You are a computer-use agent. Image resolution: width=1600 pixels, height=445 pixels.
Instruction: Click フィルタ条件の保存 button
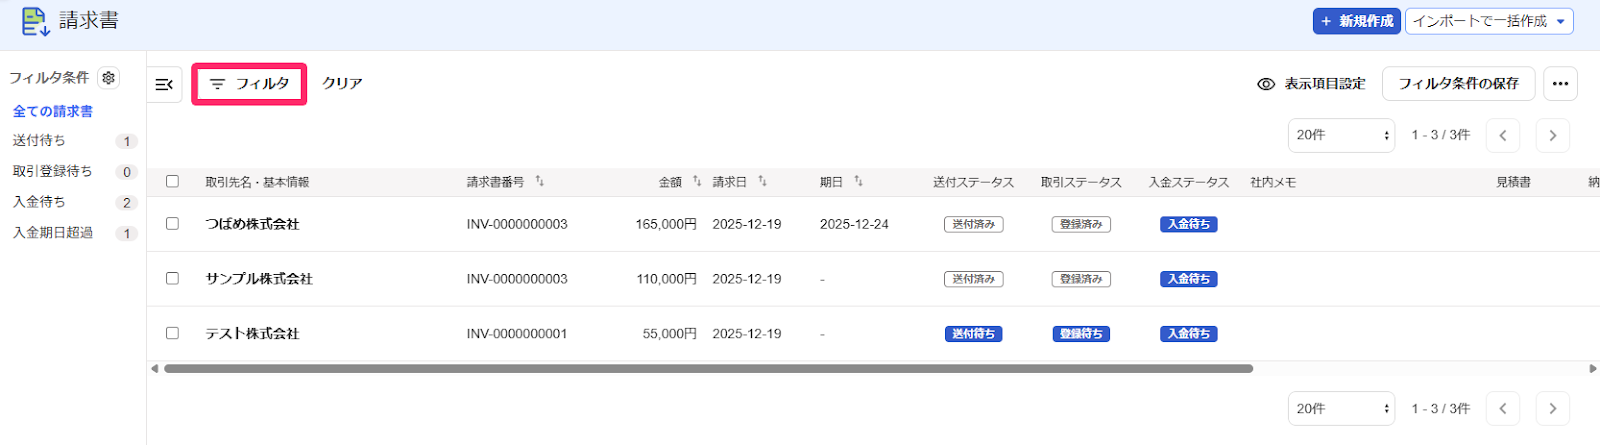point(1458,84)
